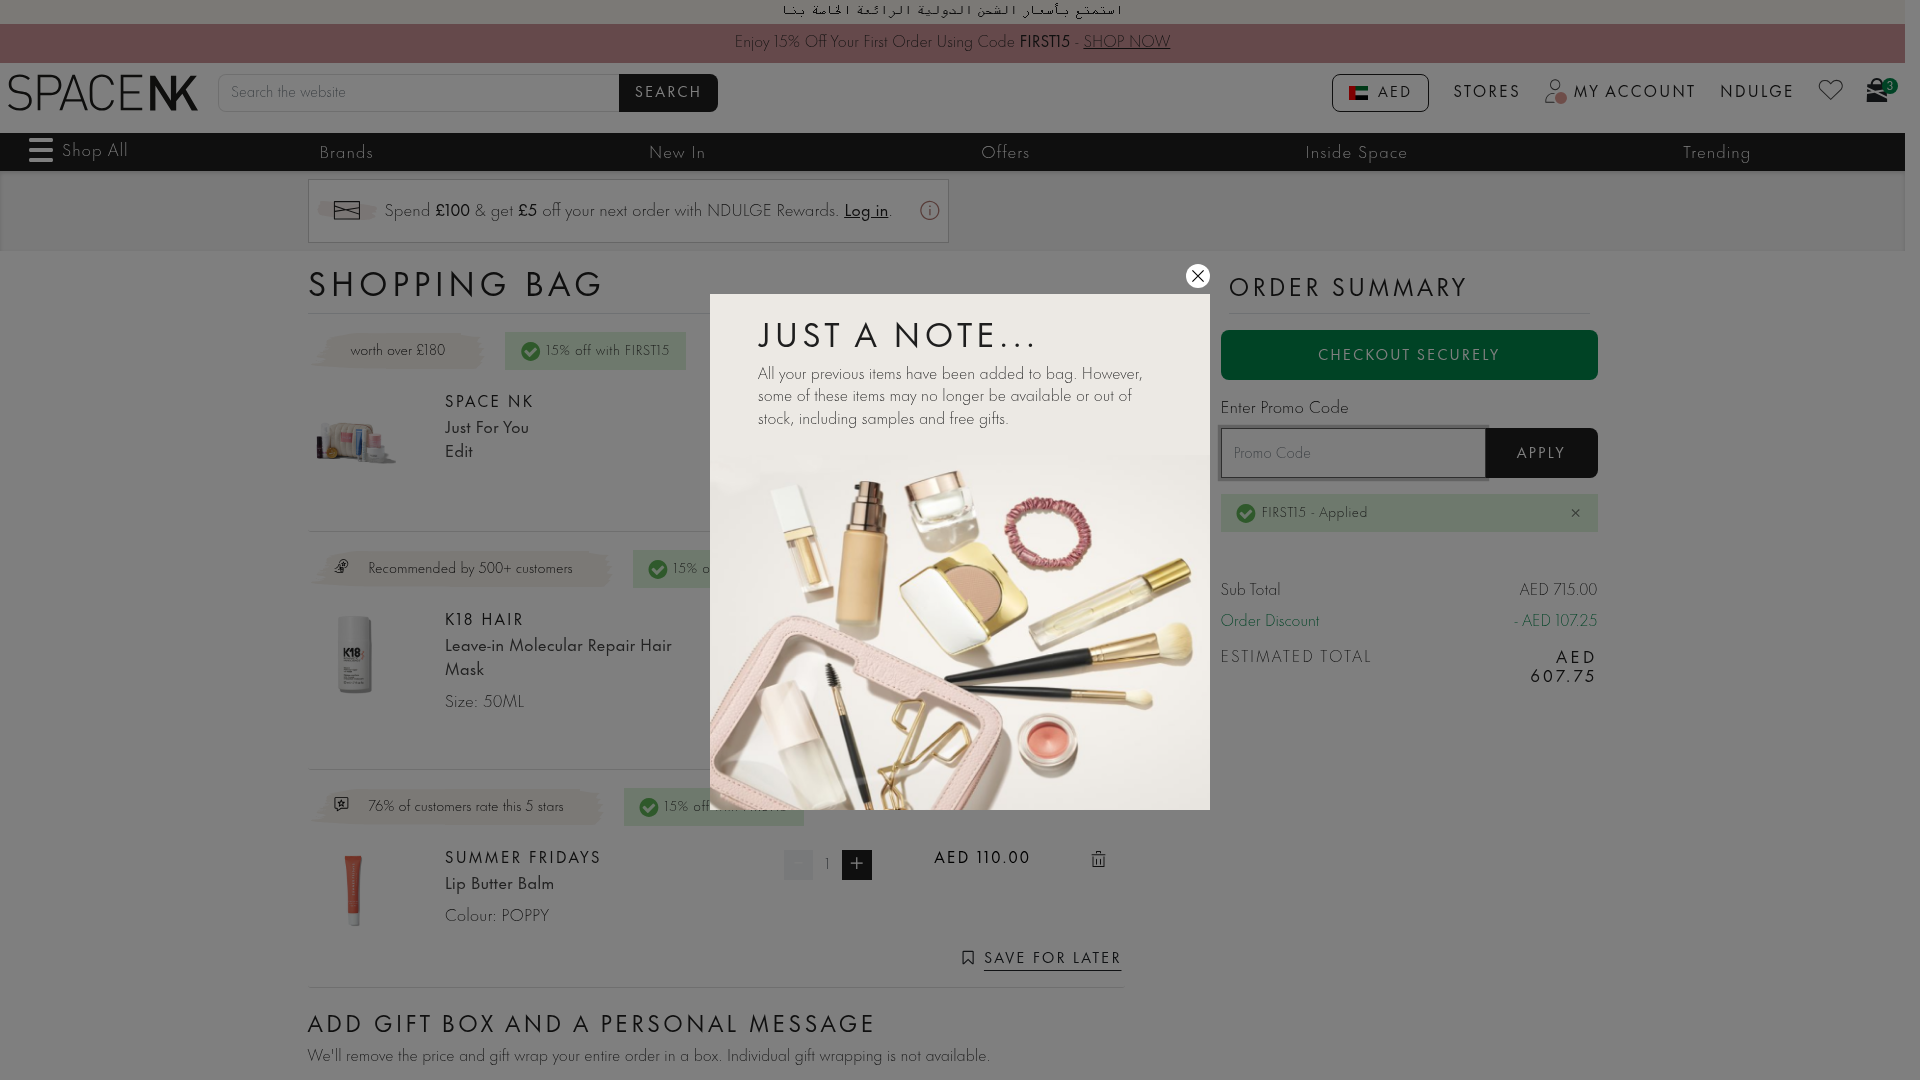Click the NDULGE rewards info icon
Image resolution: width=1920 pixels, height=1080 pixels.
tap(929, 211)
